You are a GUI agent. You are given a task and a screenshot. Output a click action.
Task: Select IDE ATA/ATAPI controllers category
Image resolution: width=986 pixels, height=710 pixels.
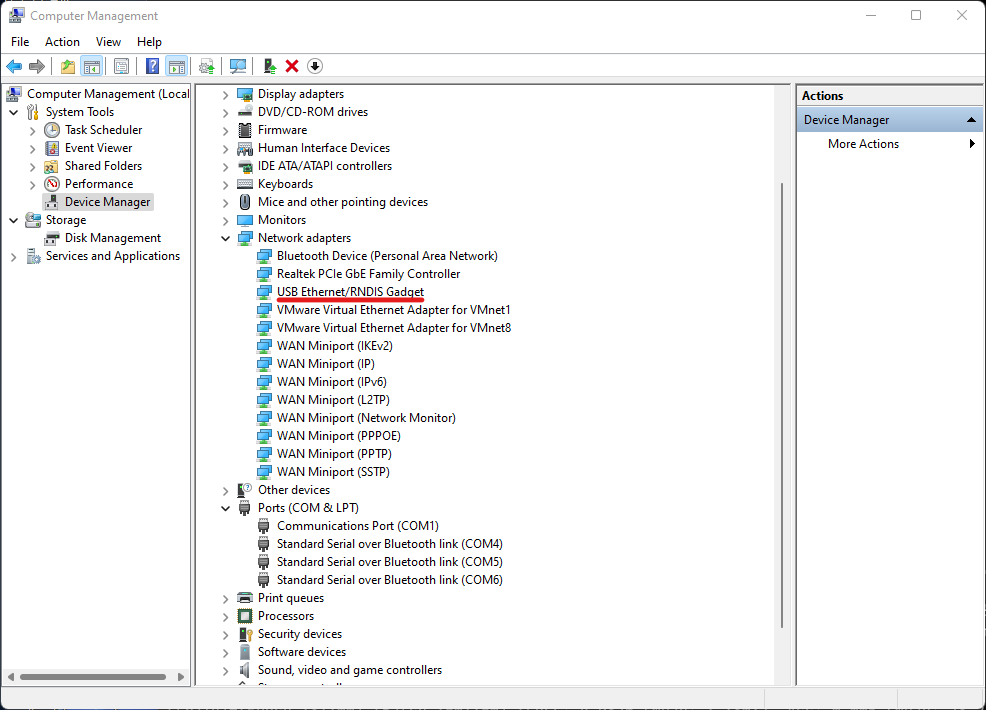point(324,166)
